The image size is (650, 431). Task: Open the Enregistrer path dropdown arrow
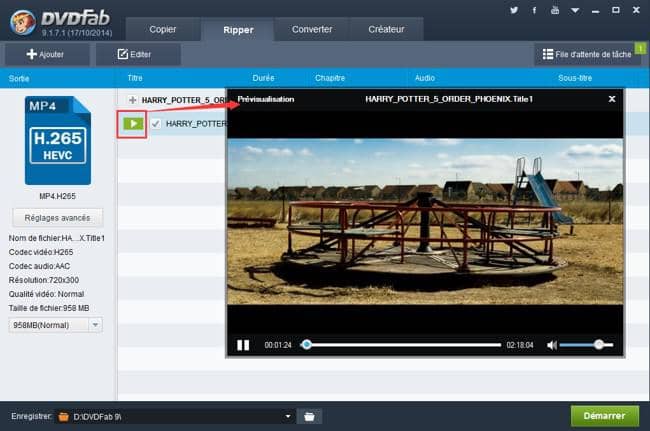pos(288,416)
